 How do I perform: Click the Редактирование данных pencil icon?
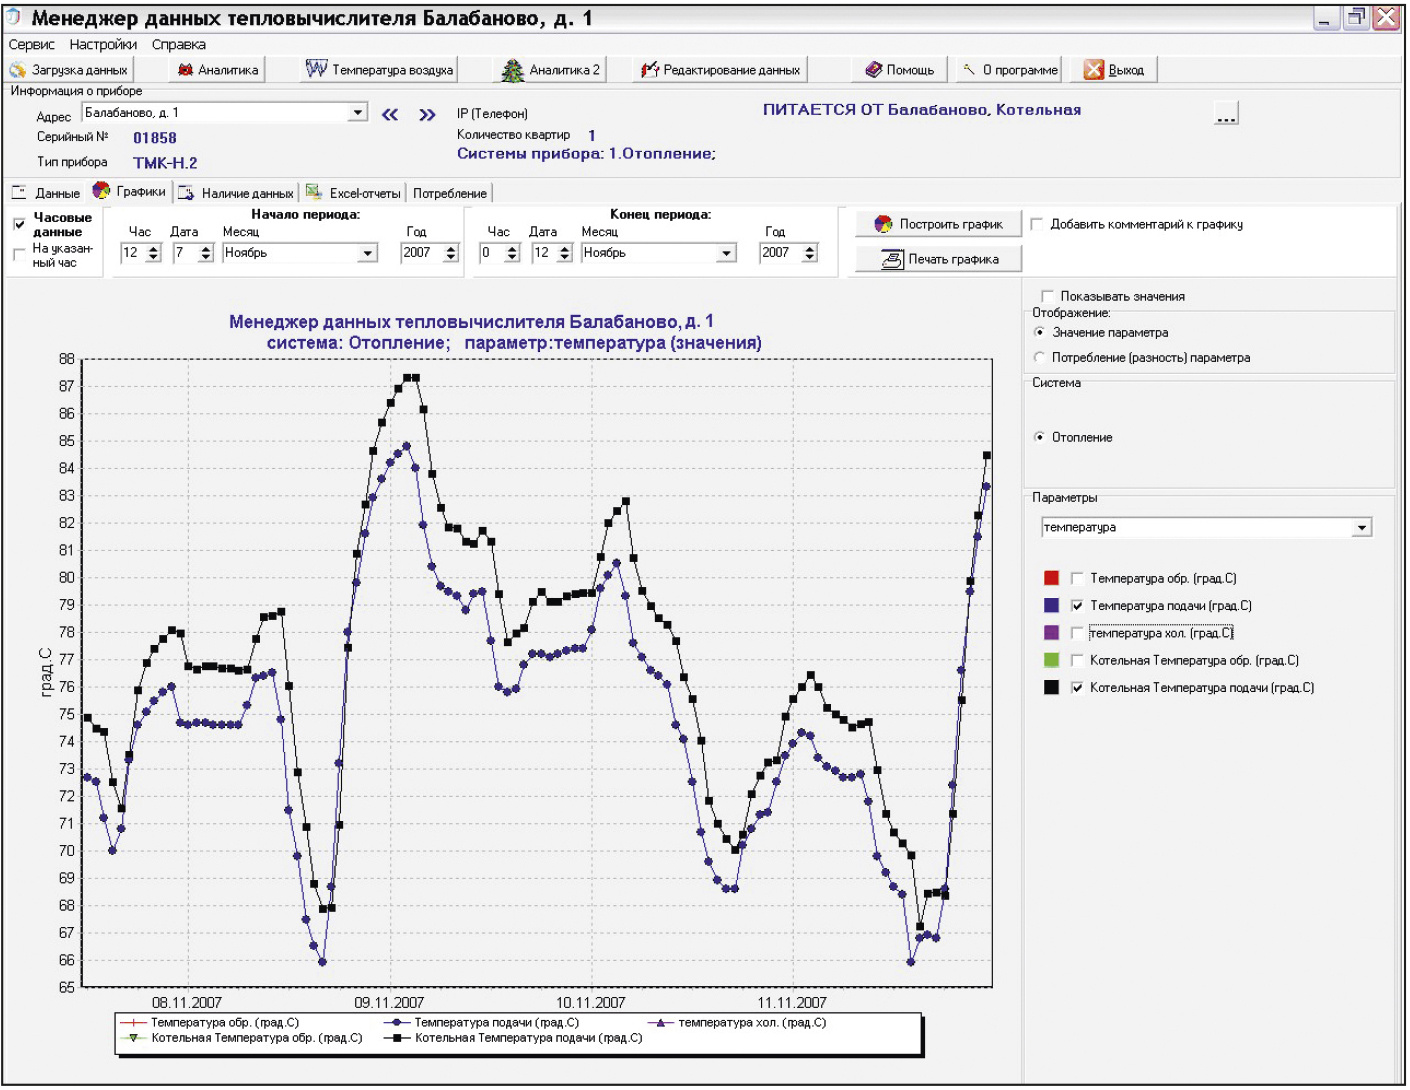tap(651, 70)
